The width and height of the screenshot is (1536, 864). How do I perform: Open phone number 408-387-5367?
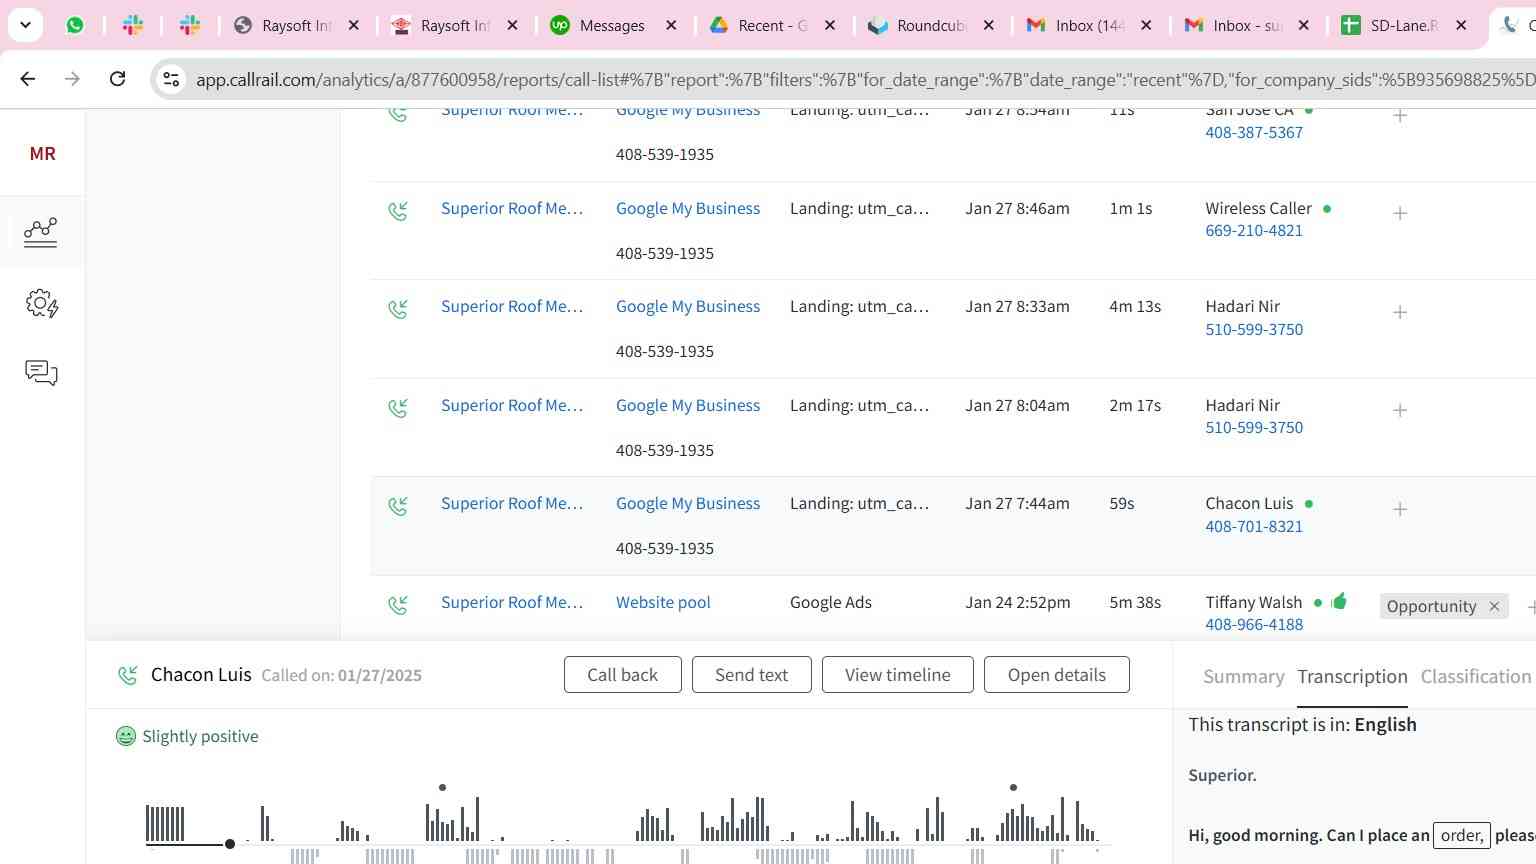[1254, 132]
